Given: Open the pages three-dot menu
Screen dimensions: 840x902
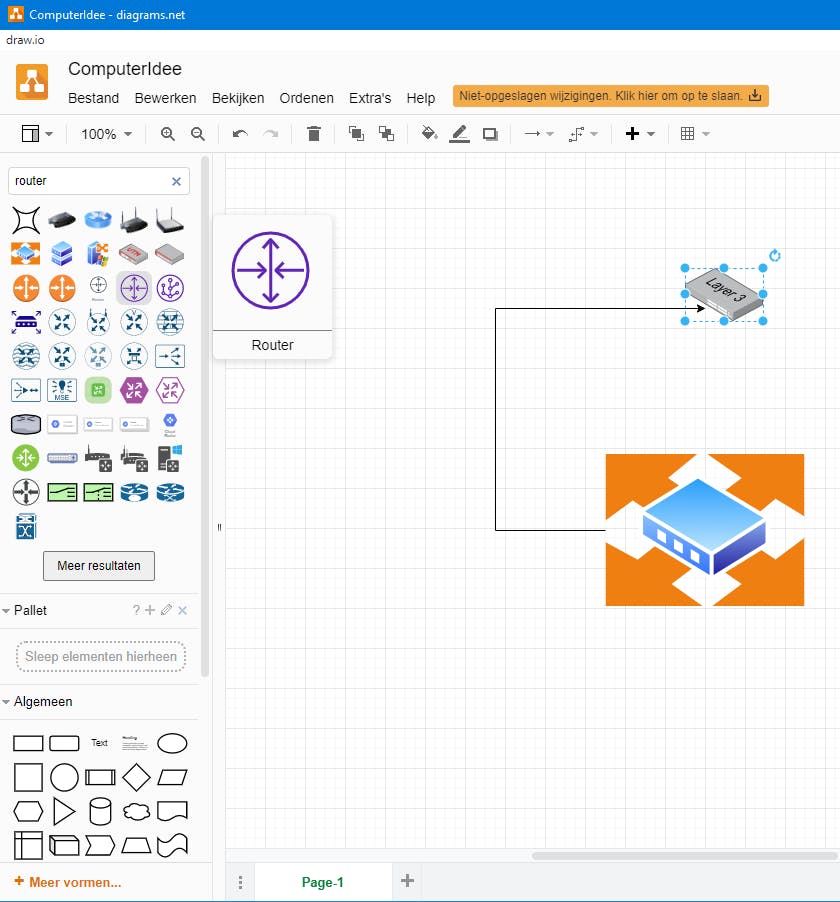Looking at the screenshot, I should [240, 882].
